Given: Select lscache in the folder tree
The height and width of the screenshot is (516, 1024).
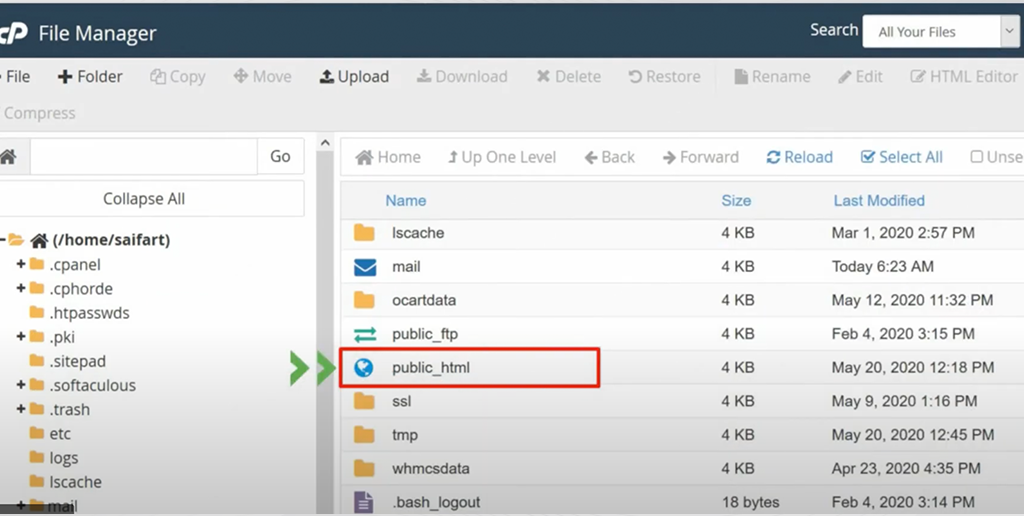Looking at the screenshot, I should [x=75, y=482].
